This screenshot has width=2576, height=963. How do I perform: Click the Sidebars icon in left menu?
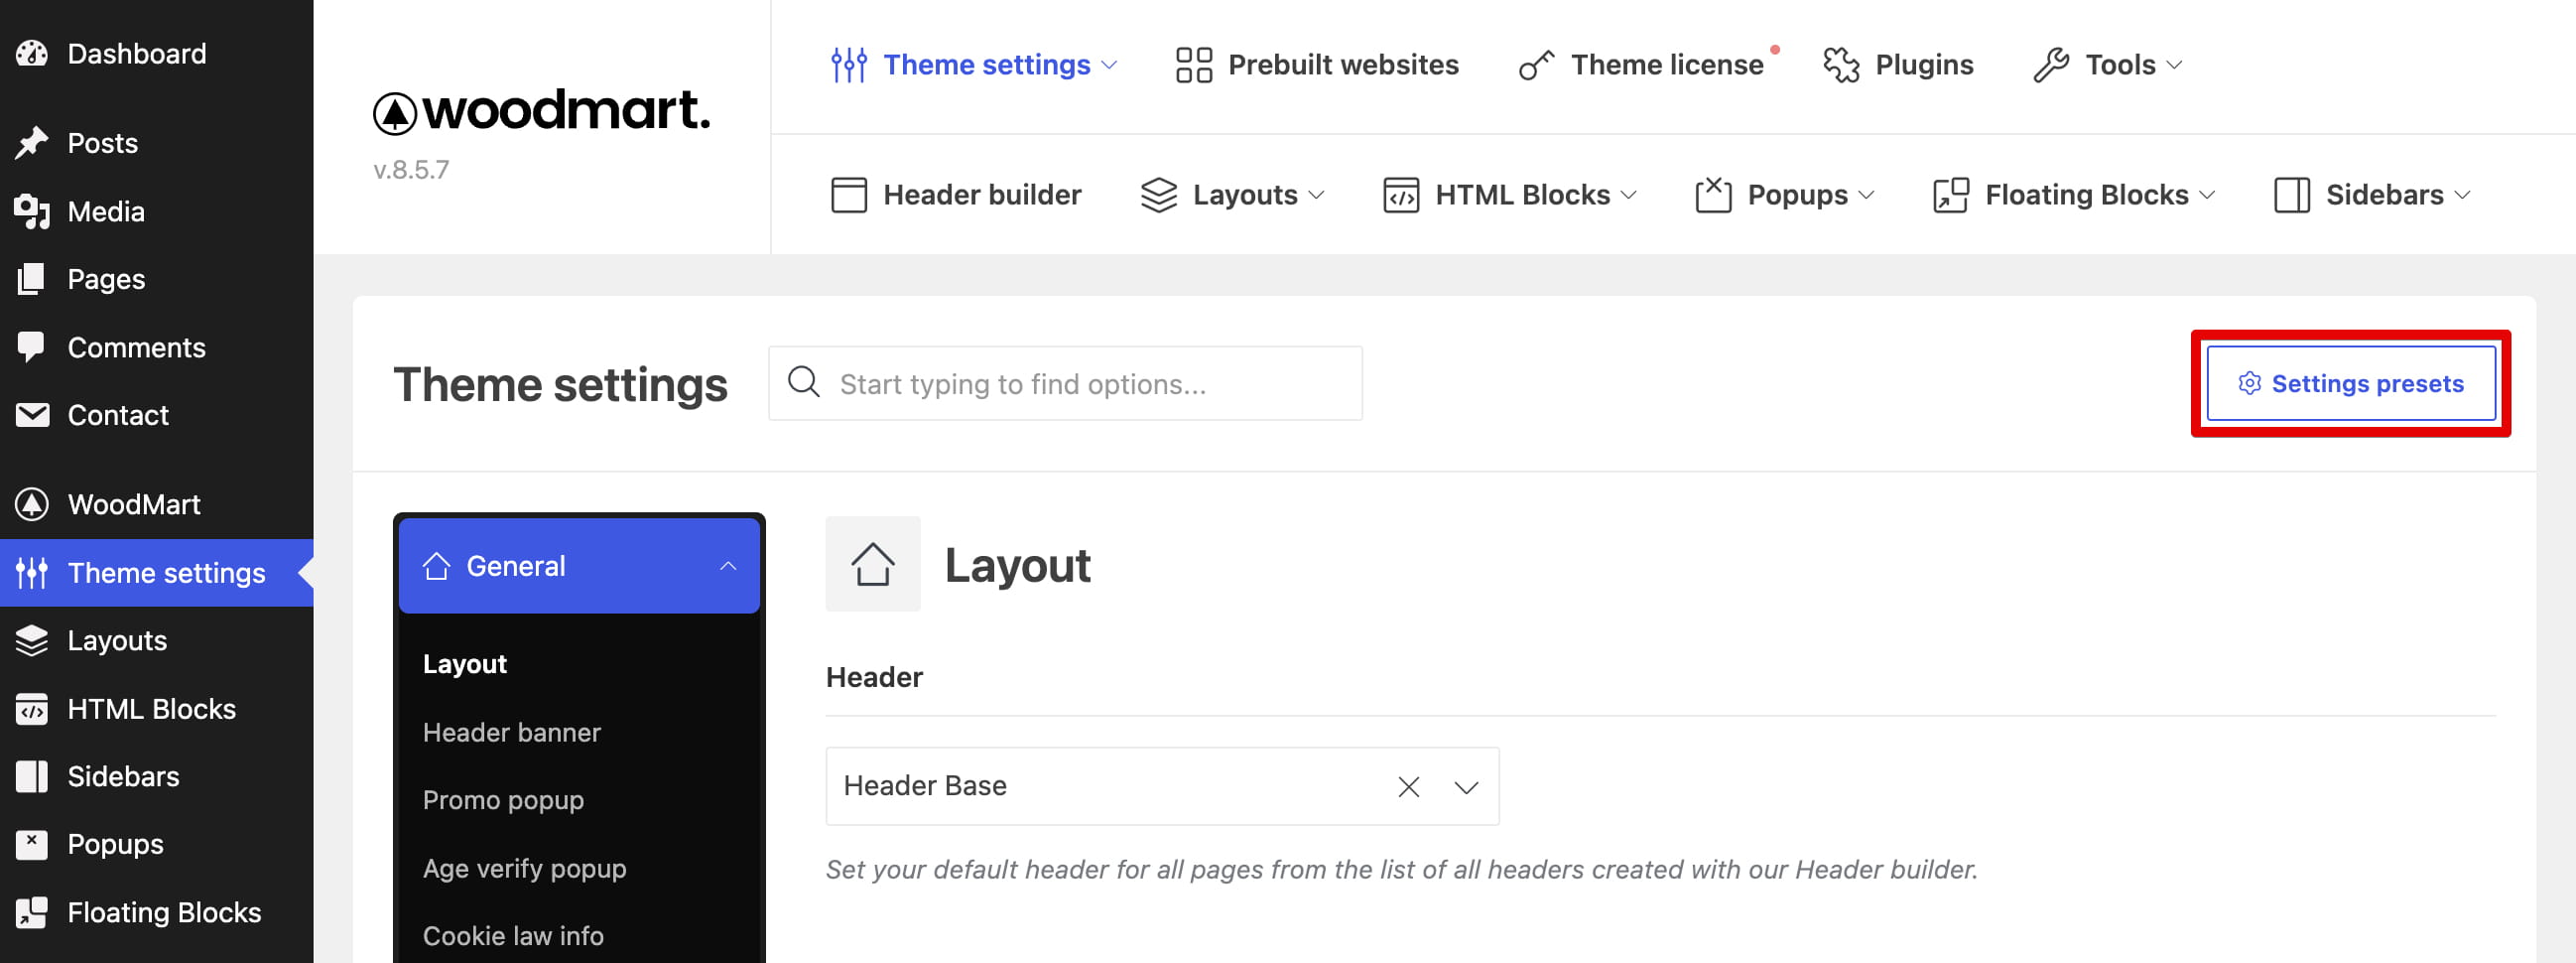point(32,776)
